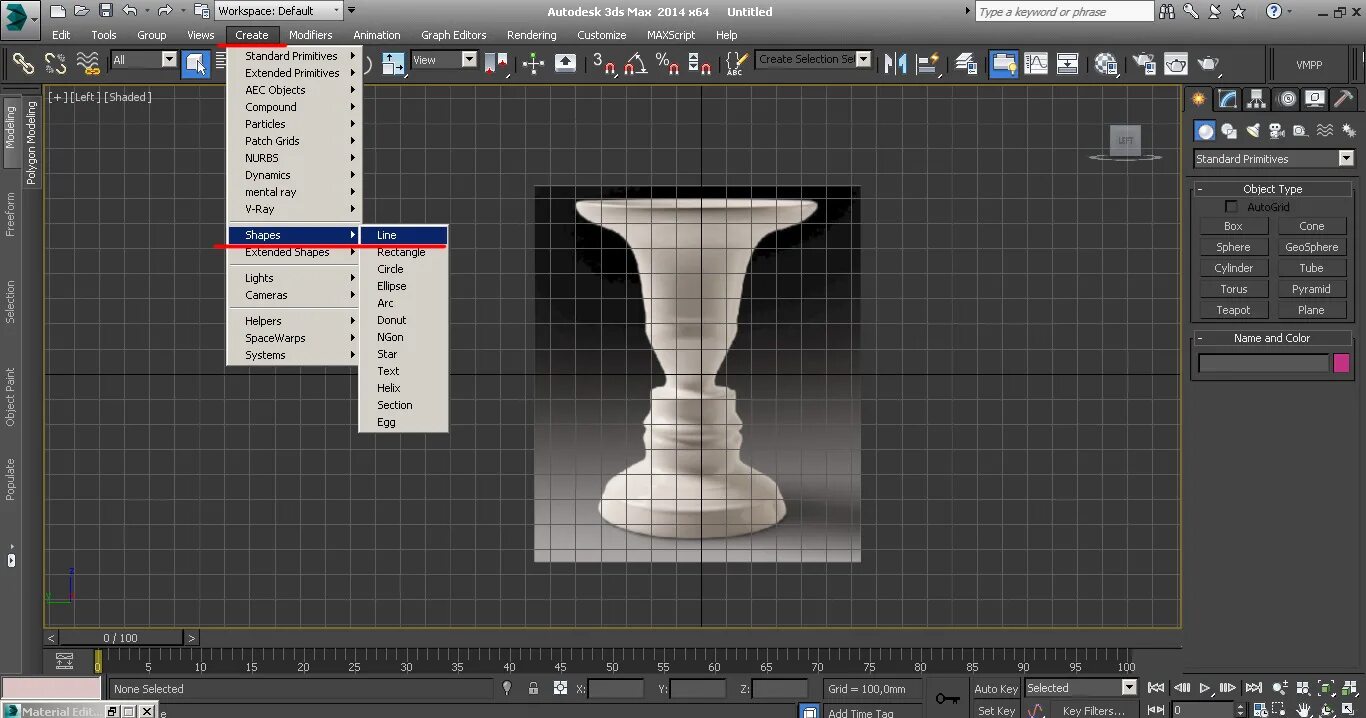
Task: Select the Cameras category icon
Action: [x=1276, y=131]
